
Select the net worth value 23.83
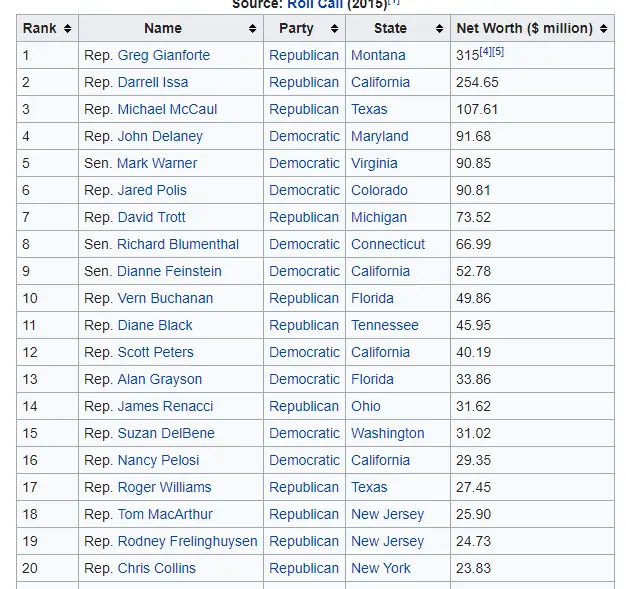[x=473, y=568]
